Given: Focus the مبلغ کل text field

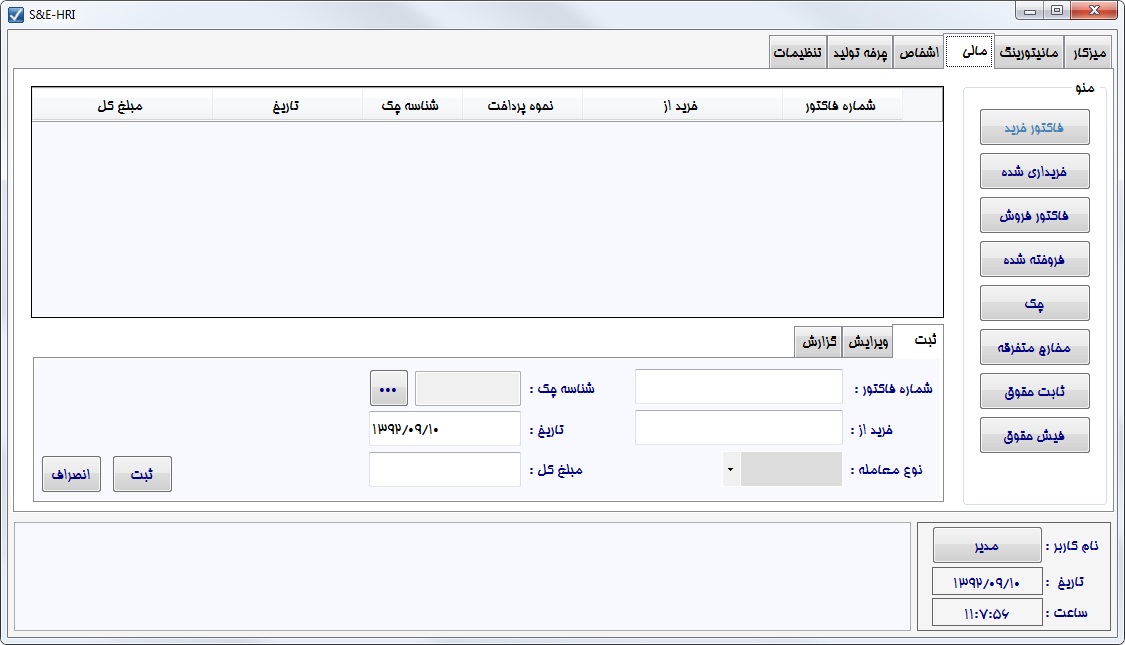Looking at the screenshot, I should [x=445, y=469].
